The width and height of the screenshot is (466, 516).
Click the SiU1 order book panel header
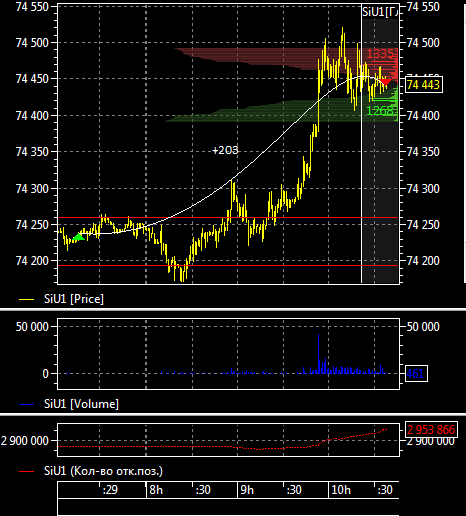[x=380, y=12]
